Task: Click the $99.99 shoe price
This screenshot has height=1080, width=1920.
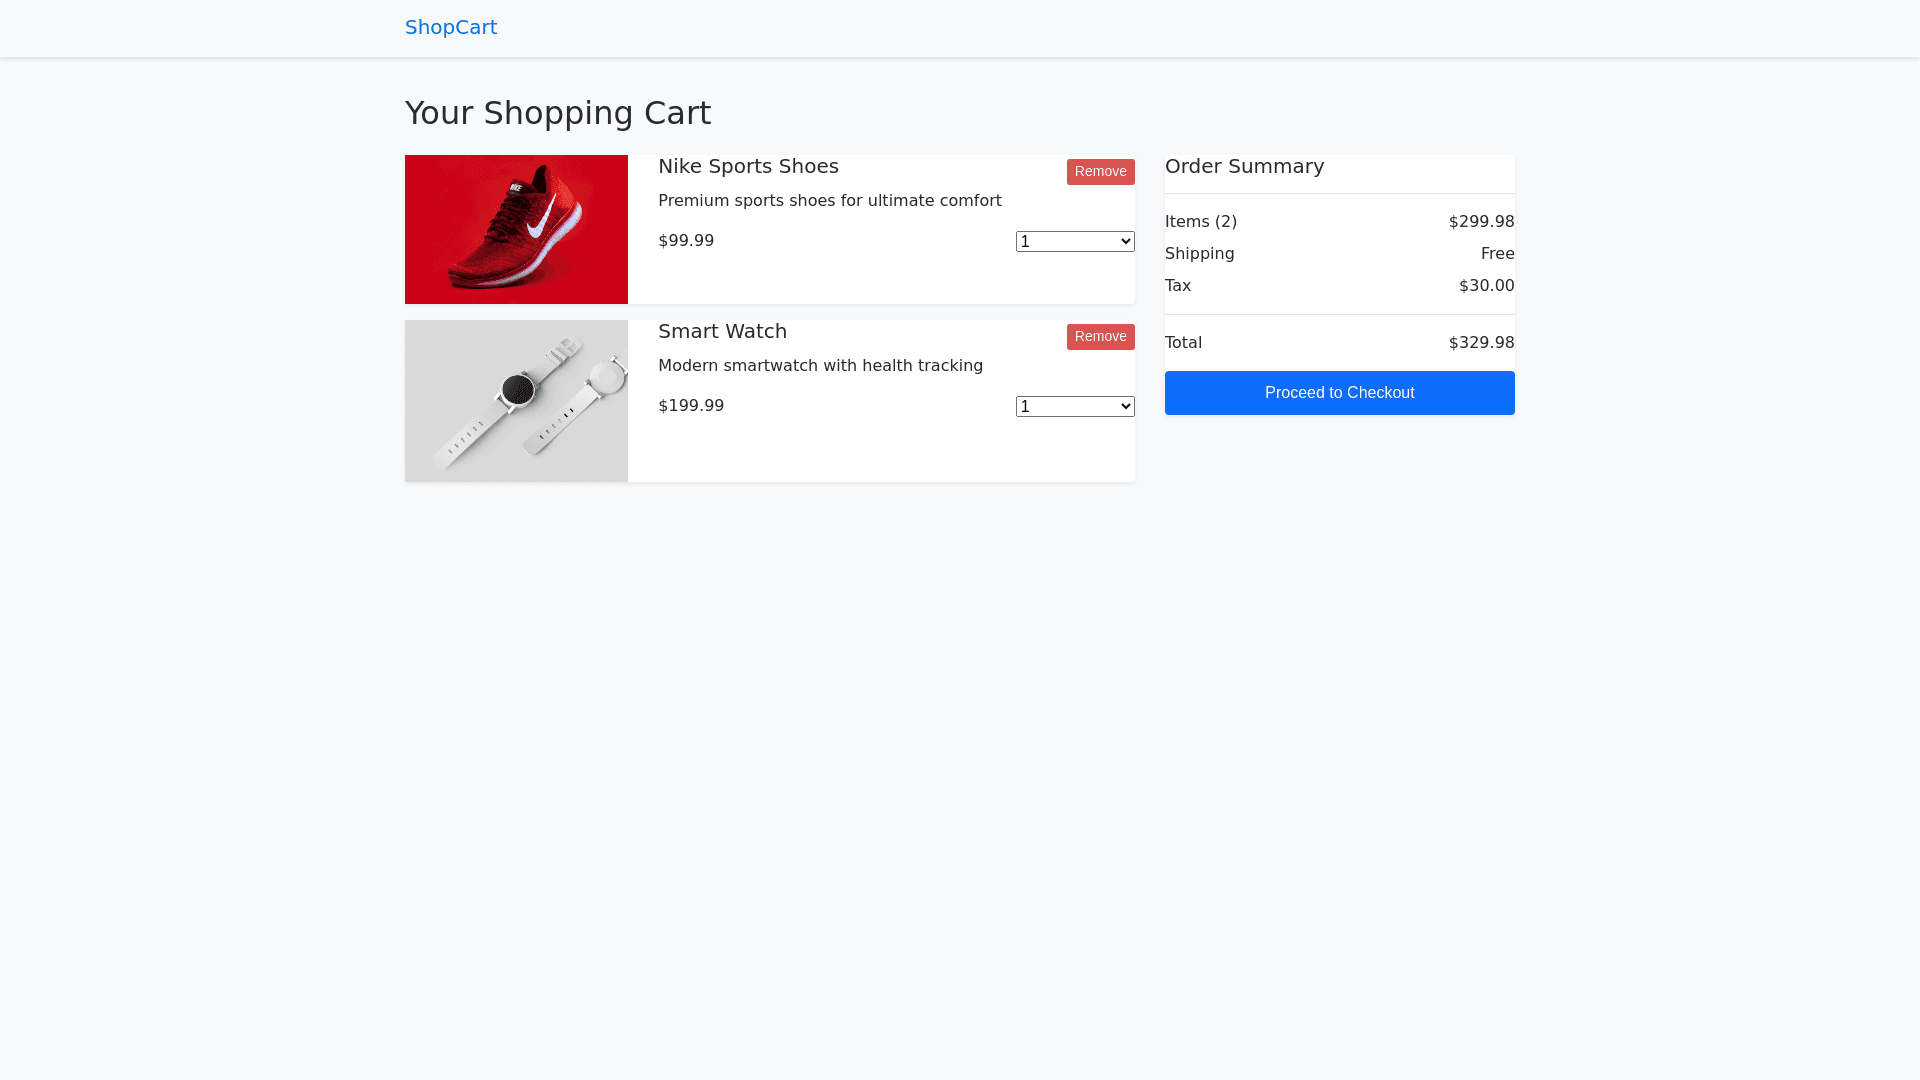Action: tap(686, 241)
